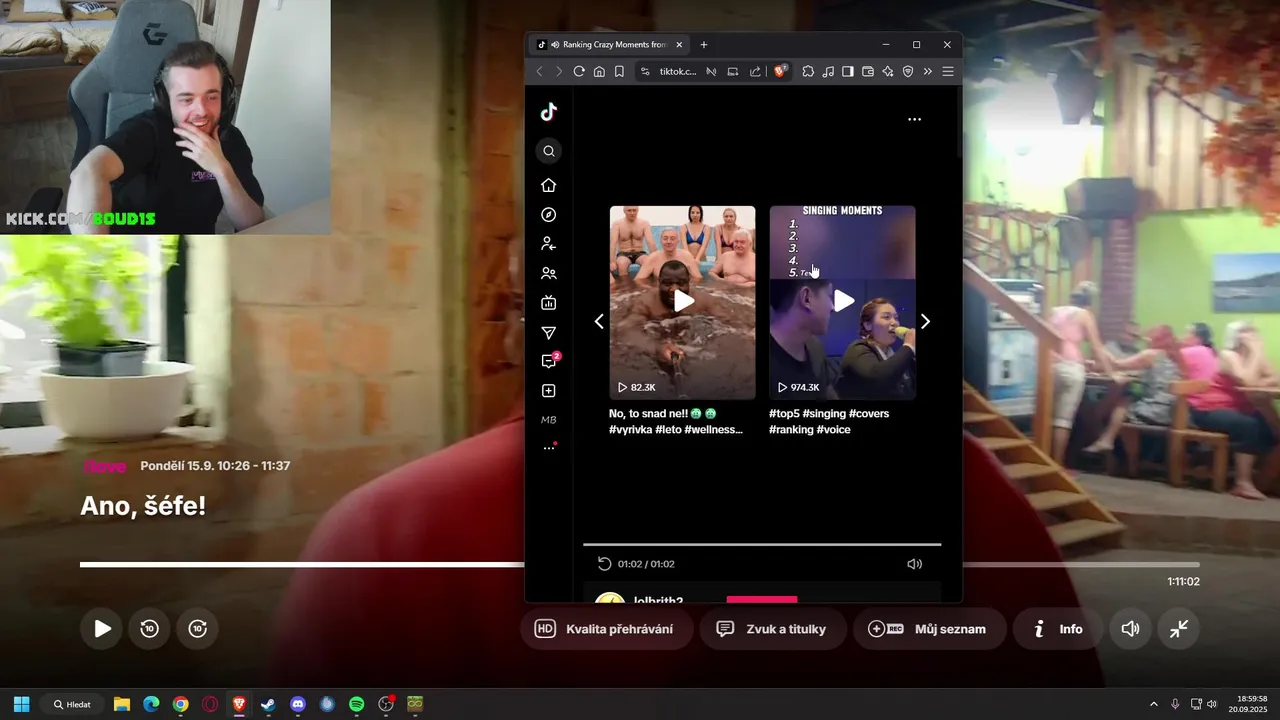The width and height of the screenshot is (1280, 720).
Task: Play the pool video with 82.3K views
Action: (683, 302)
